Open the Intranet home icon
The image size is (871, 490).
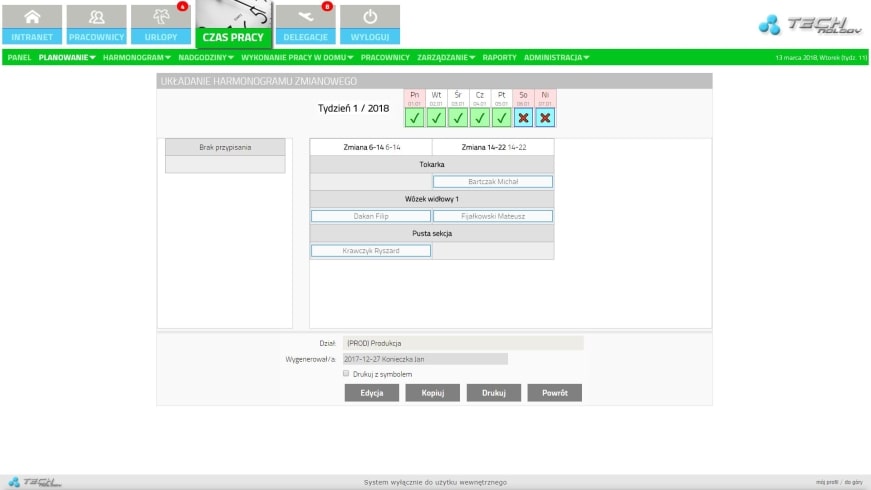[x=33, y=18]
